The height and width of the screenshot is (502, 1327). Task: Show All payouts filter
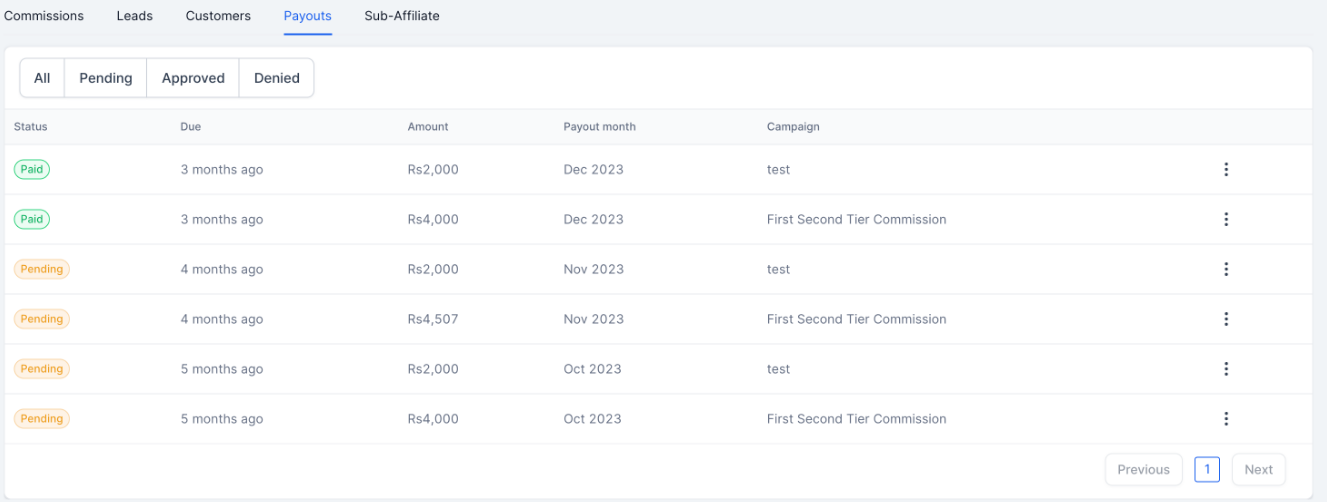(x=42, y=78)
